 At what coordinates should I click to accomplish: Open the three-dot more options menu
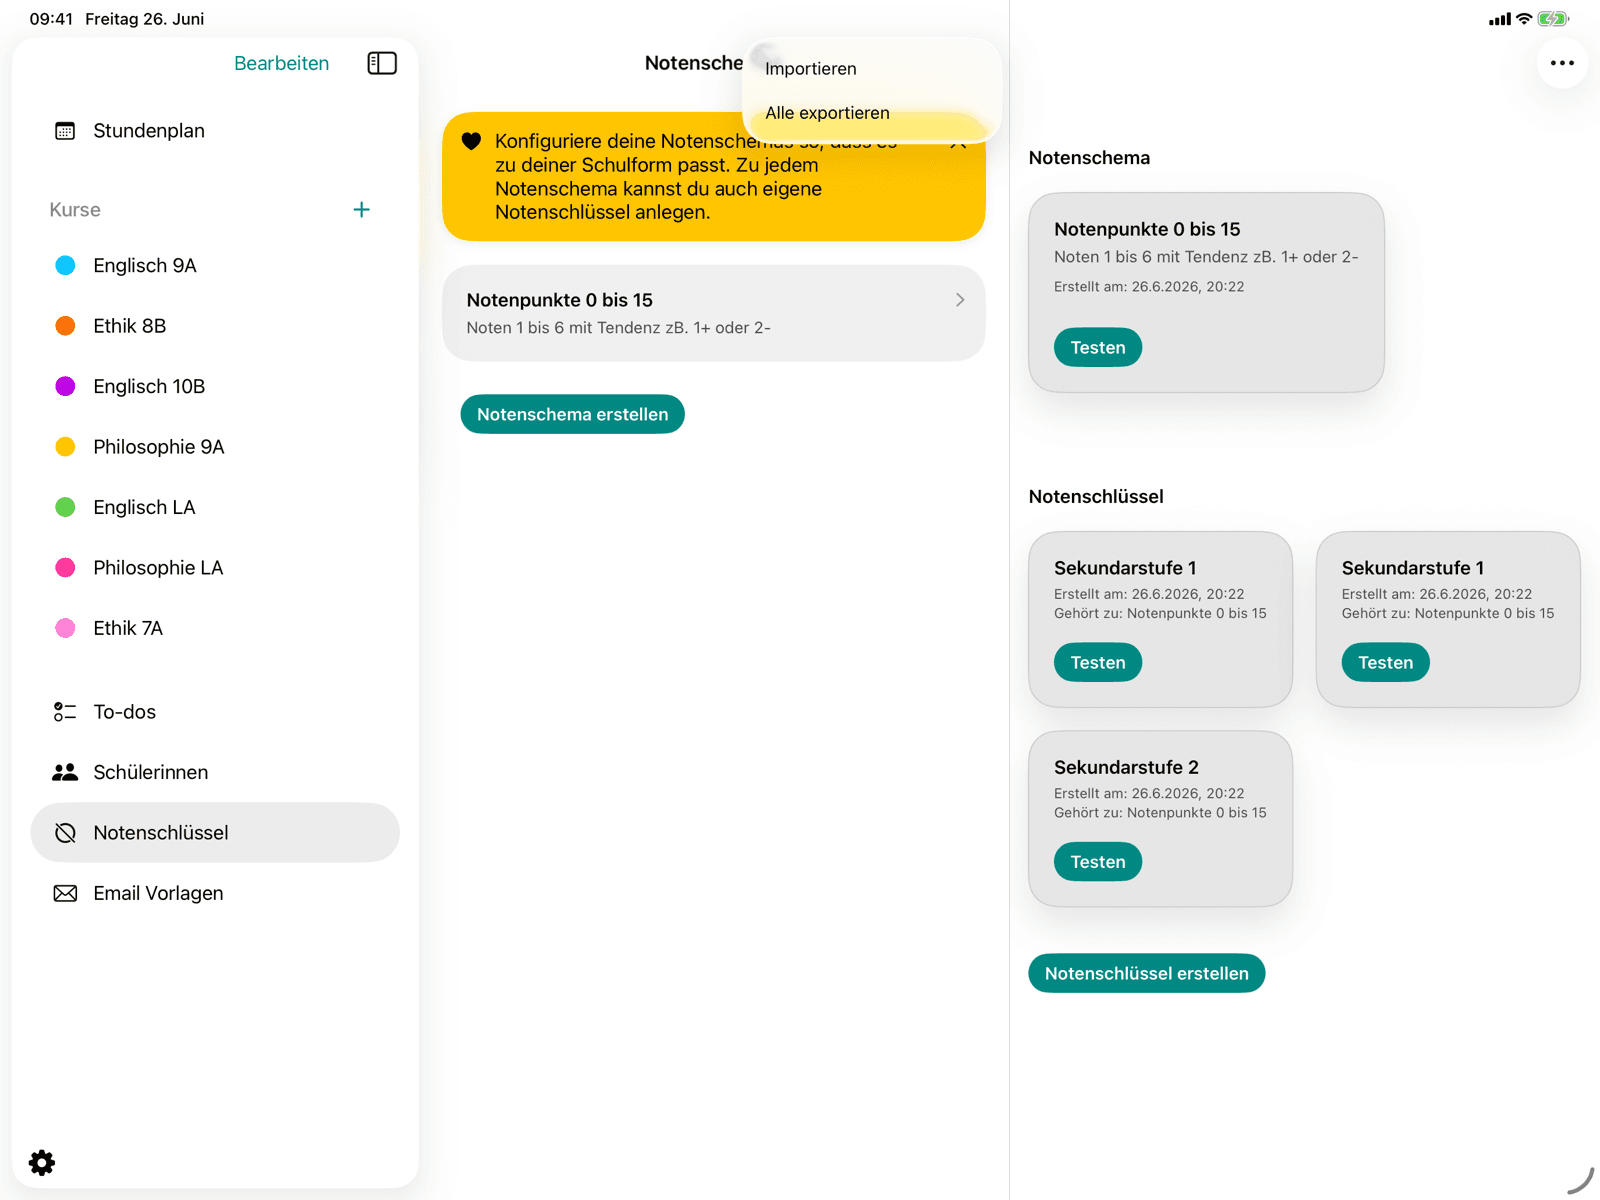click(1562, 63)
